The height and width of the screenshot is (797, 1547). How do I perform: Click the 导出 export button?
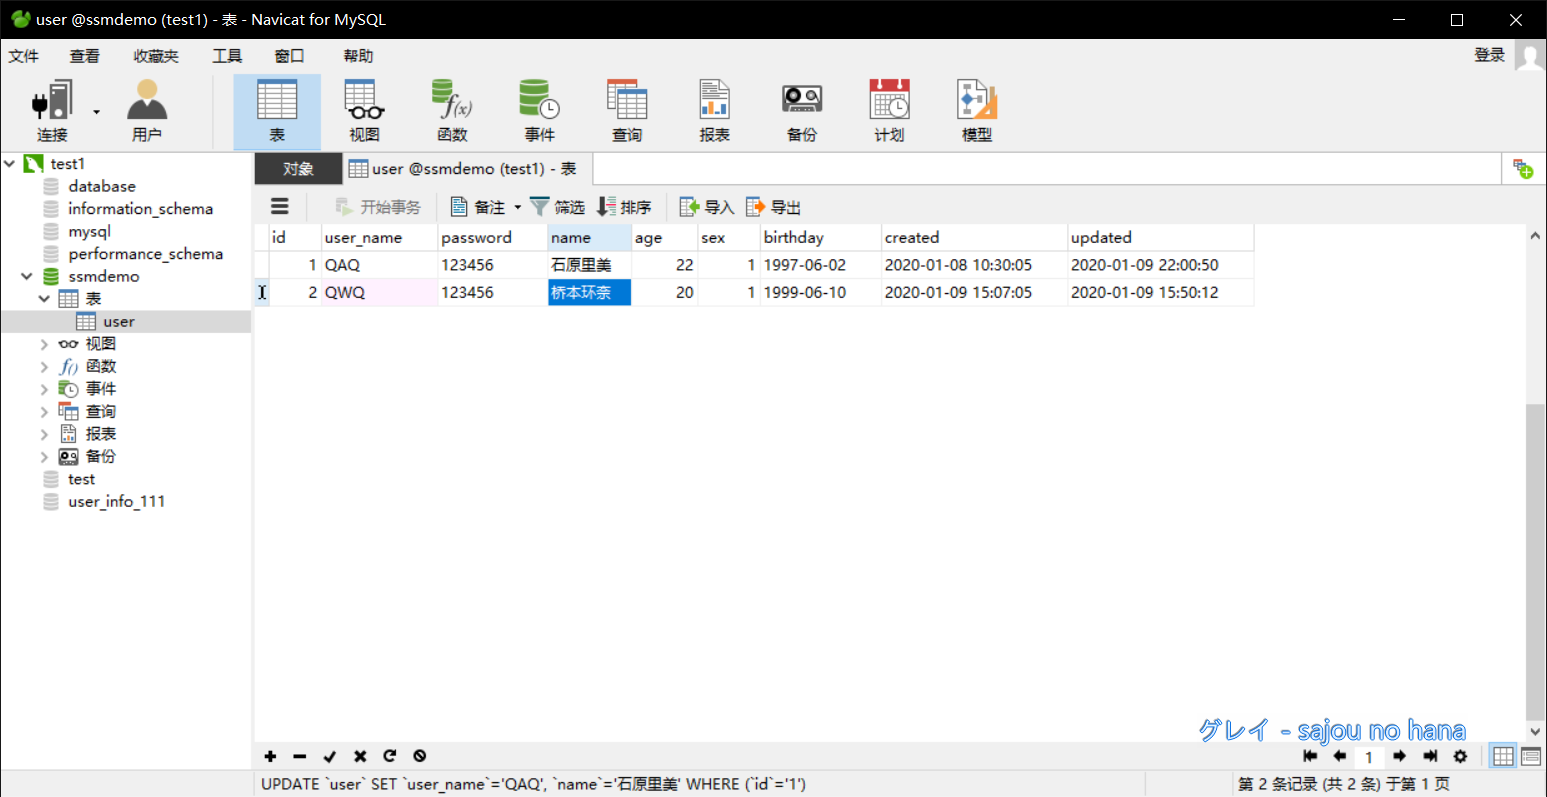(774, 207)
